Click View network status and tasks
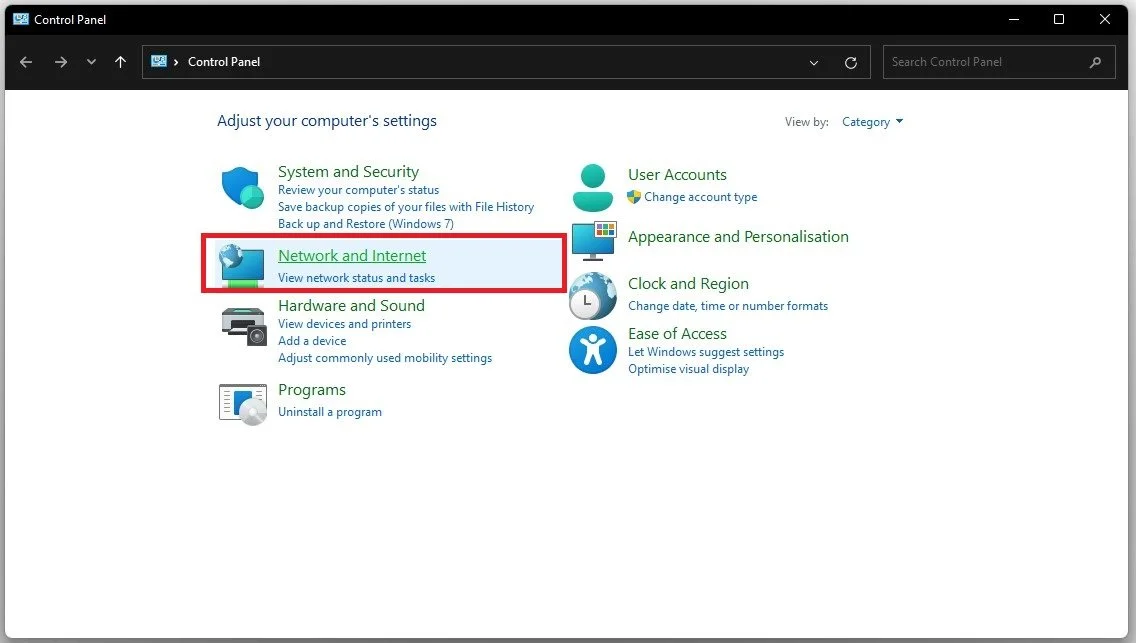This screenshot has height=643, width=1136. point(356,278)
